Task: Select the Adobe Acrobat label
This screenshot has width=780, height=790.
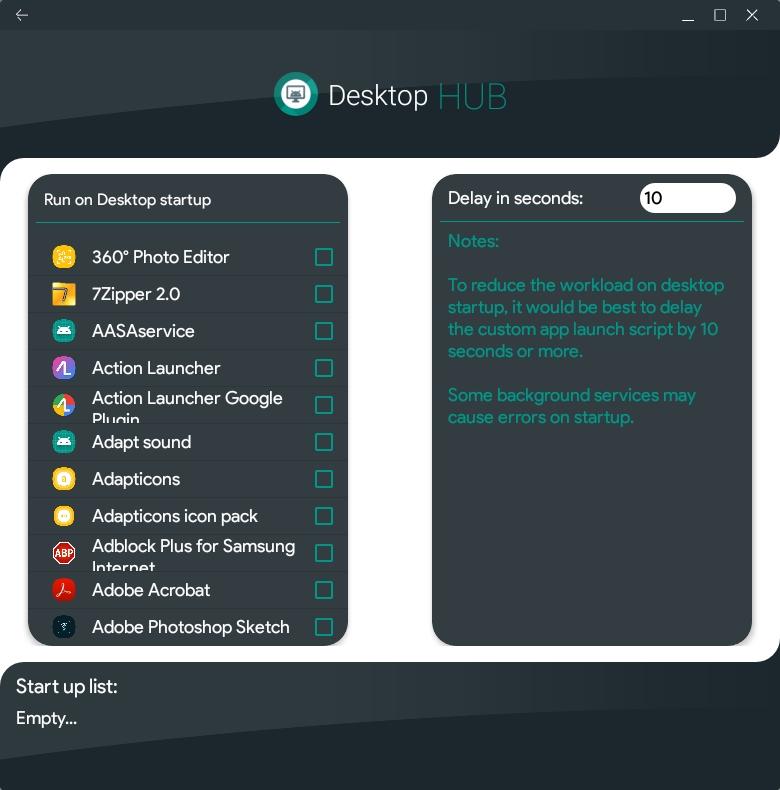Action: (151, 590)
